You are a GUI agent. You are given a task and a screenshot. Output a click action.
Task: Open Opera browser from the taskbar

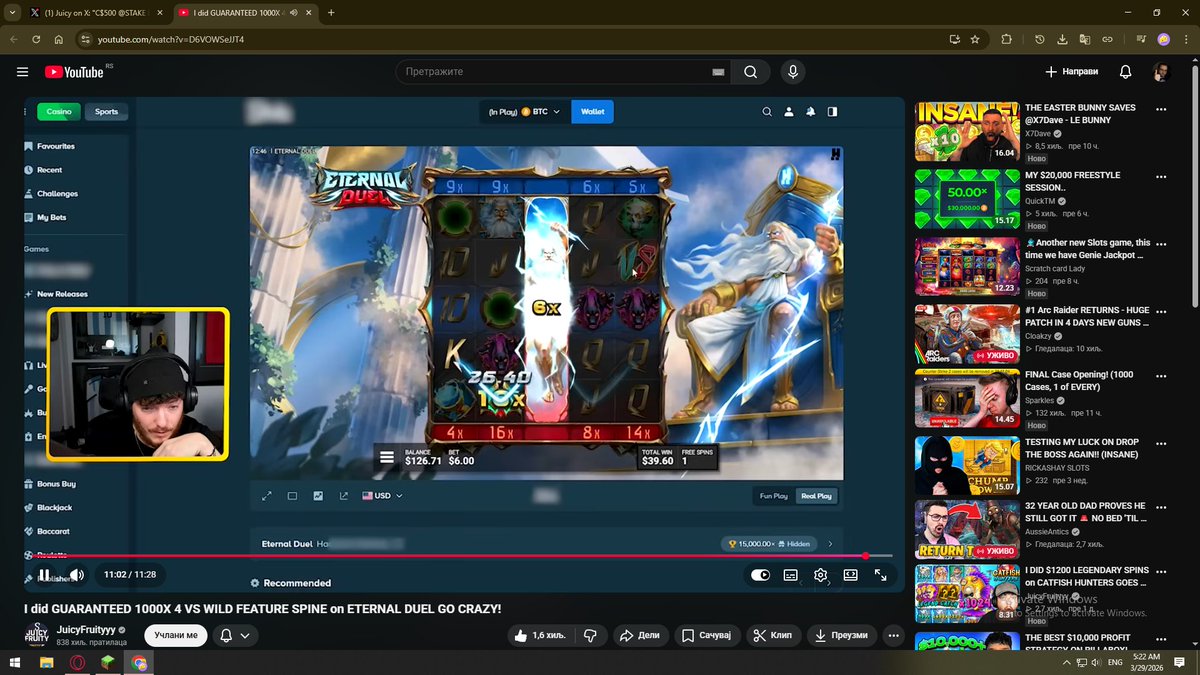(77, 662)
